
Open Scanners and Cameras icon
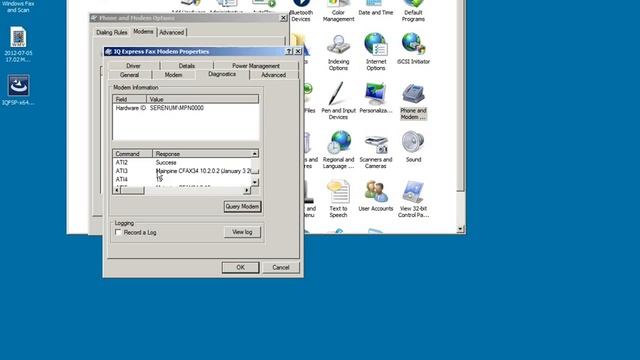tap(376, 150)
